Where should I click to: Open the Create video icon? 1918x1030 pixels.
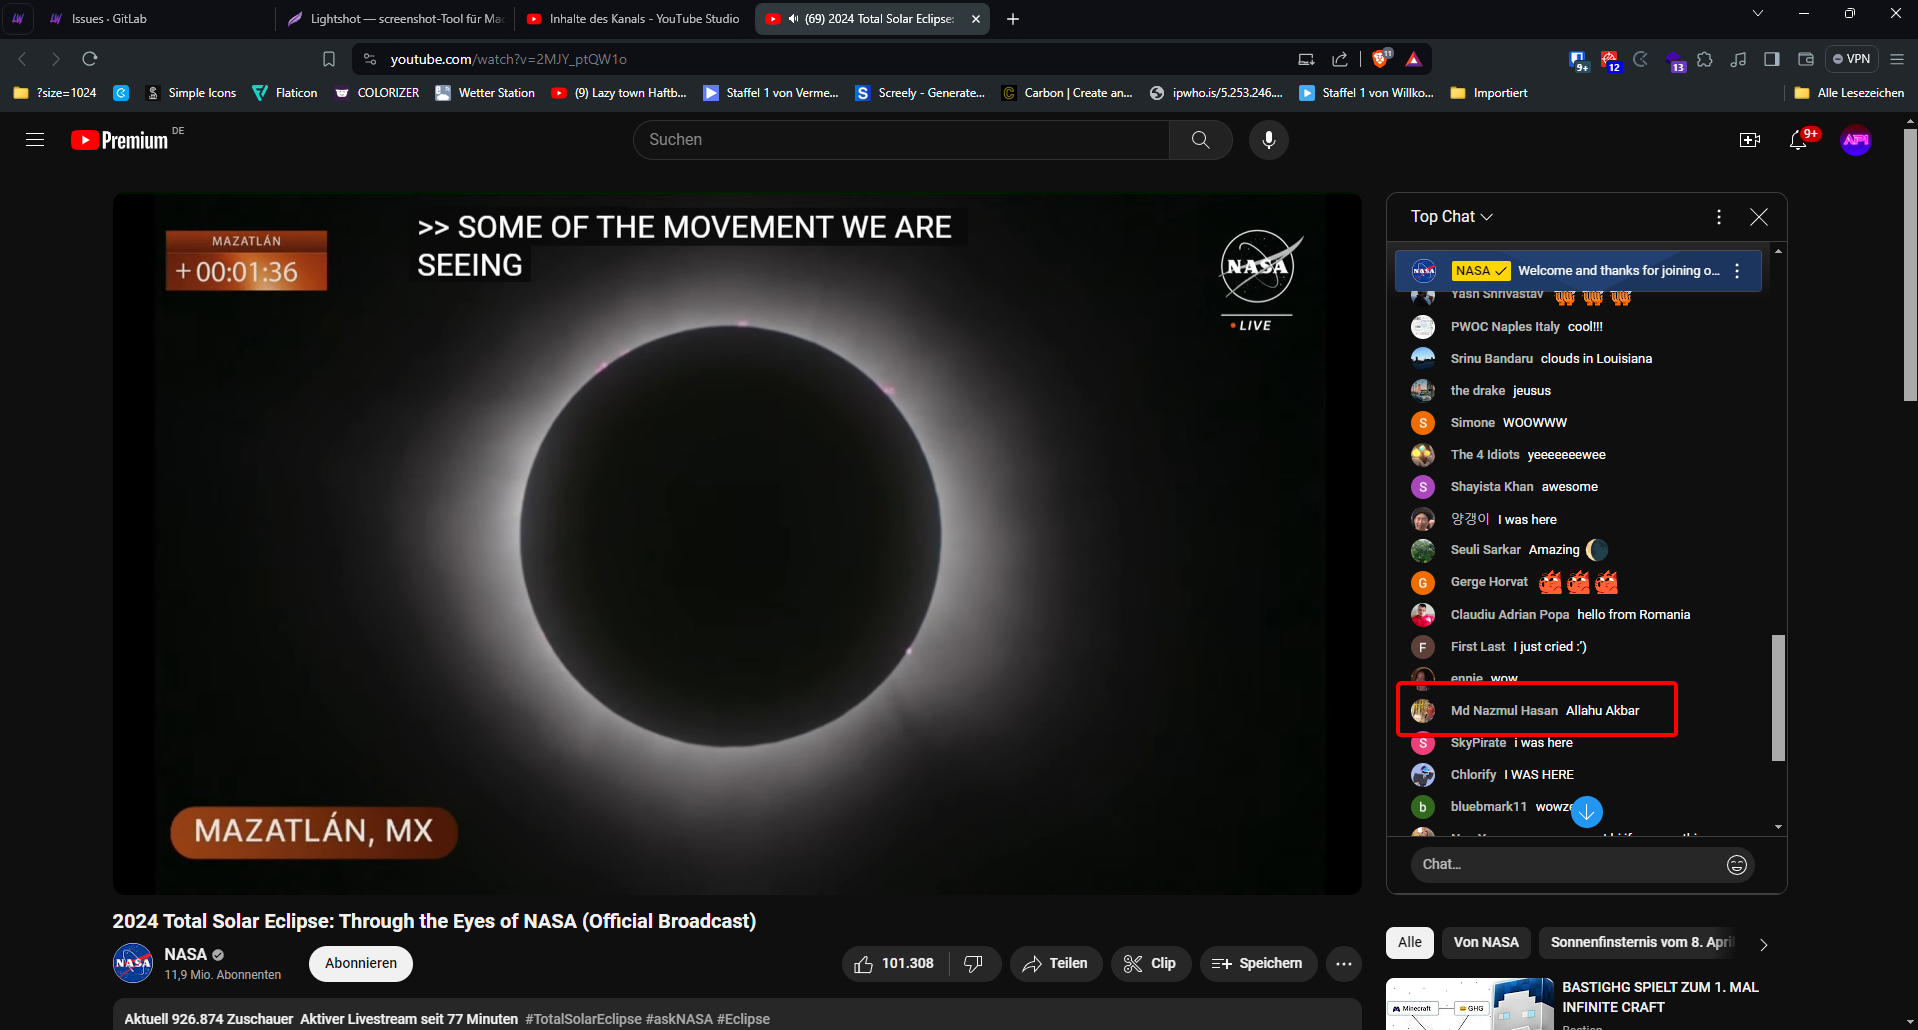(x=1749, y=140)
